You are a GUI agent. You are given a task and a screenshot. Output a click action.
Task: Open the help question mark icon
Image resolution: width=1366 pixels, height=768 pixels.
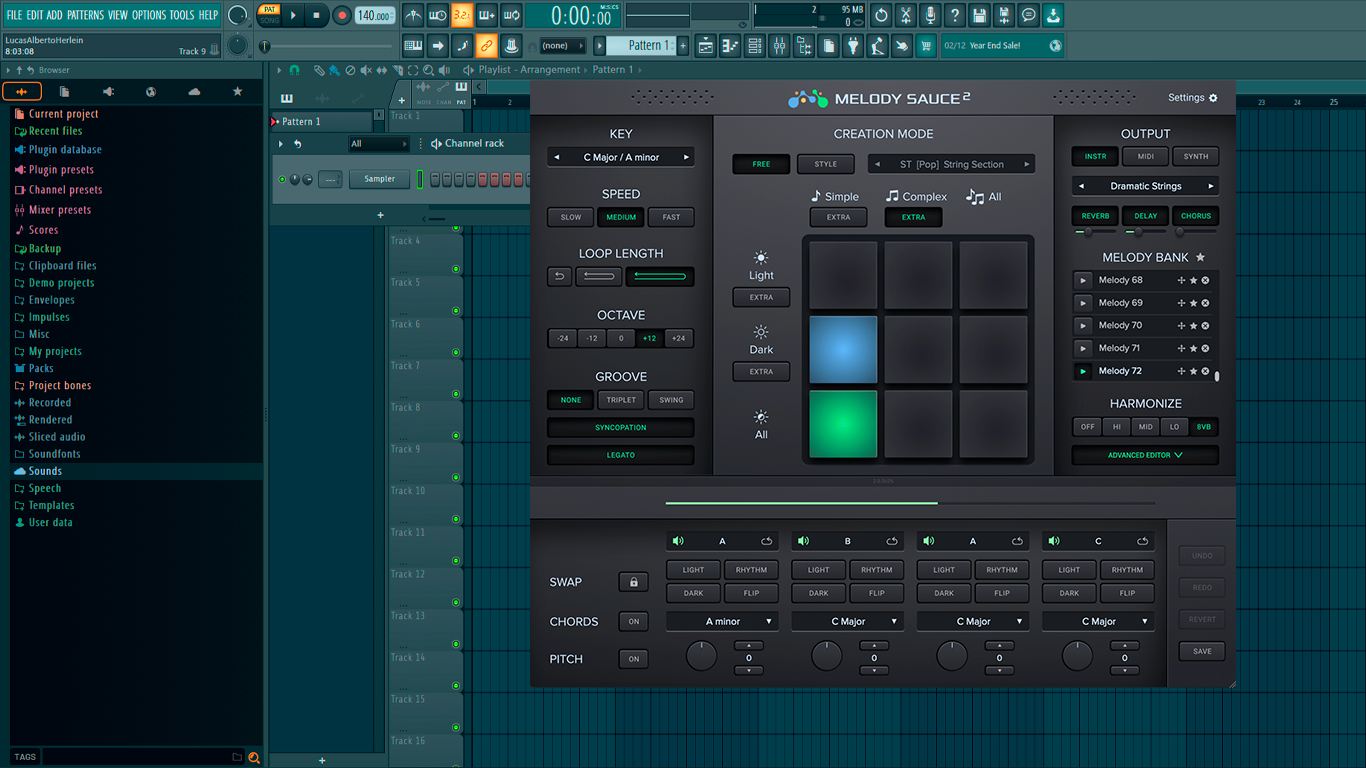pyautogui.click(x=955, y=15)
